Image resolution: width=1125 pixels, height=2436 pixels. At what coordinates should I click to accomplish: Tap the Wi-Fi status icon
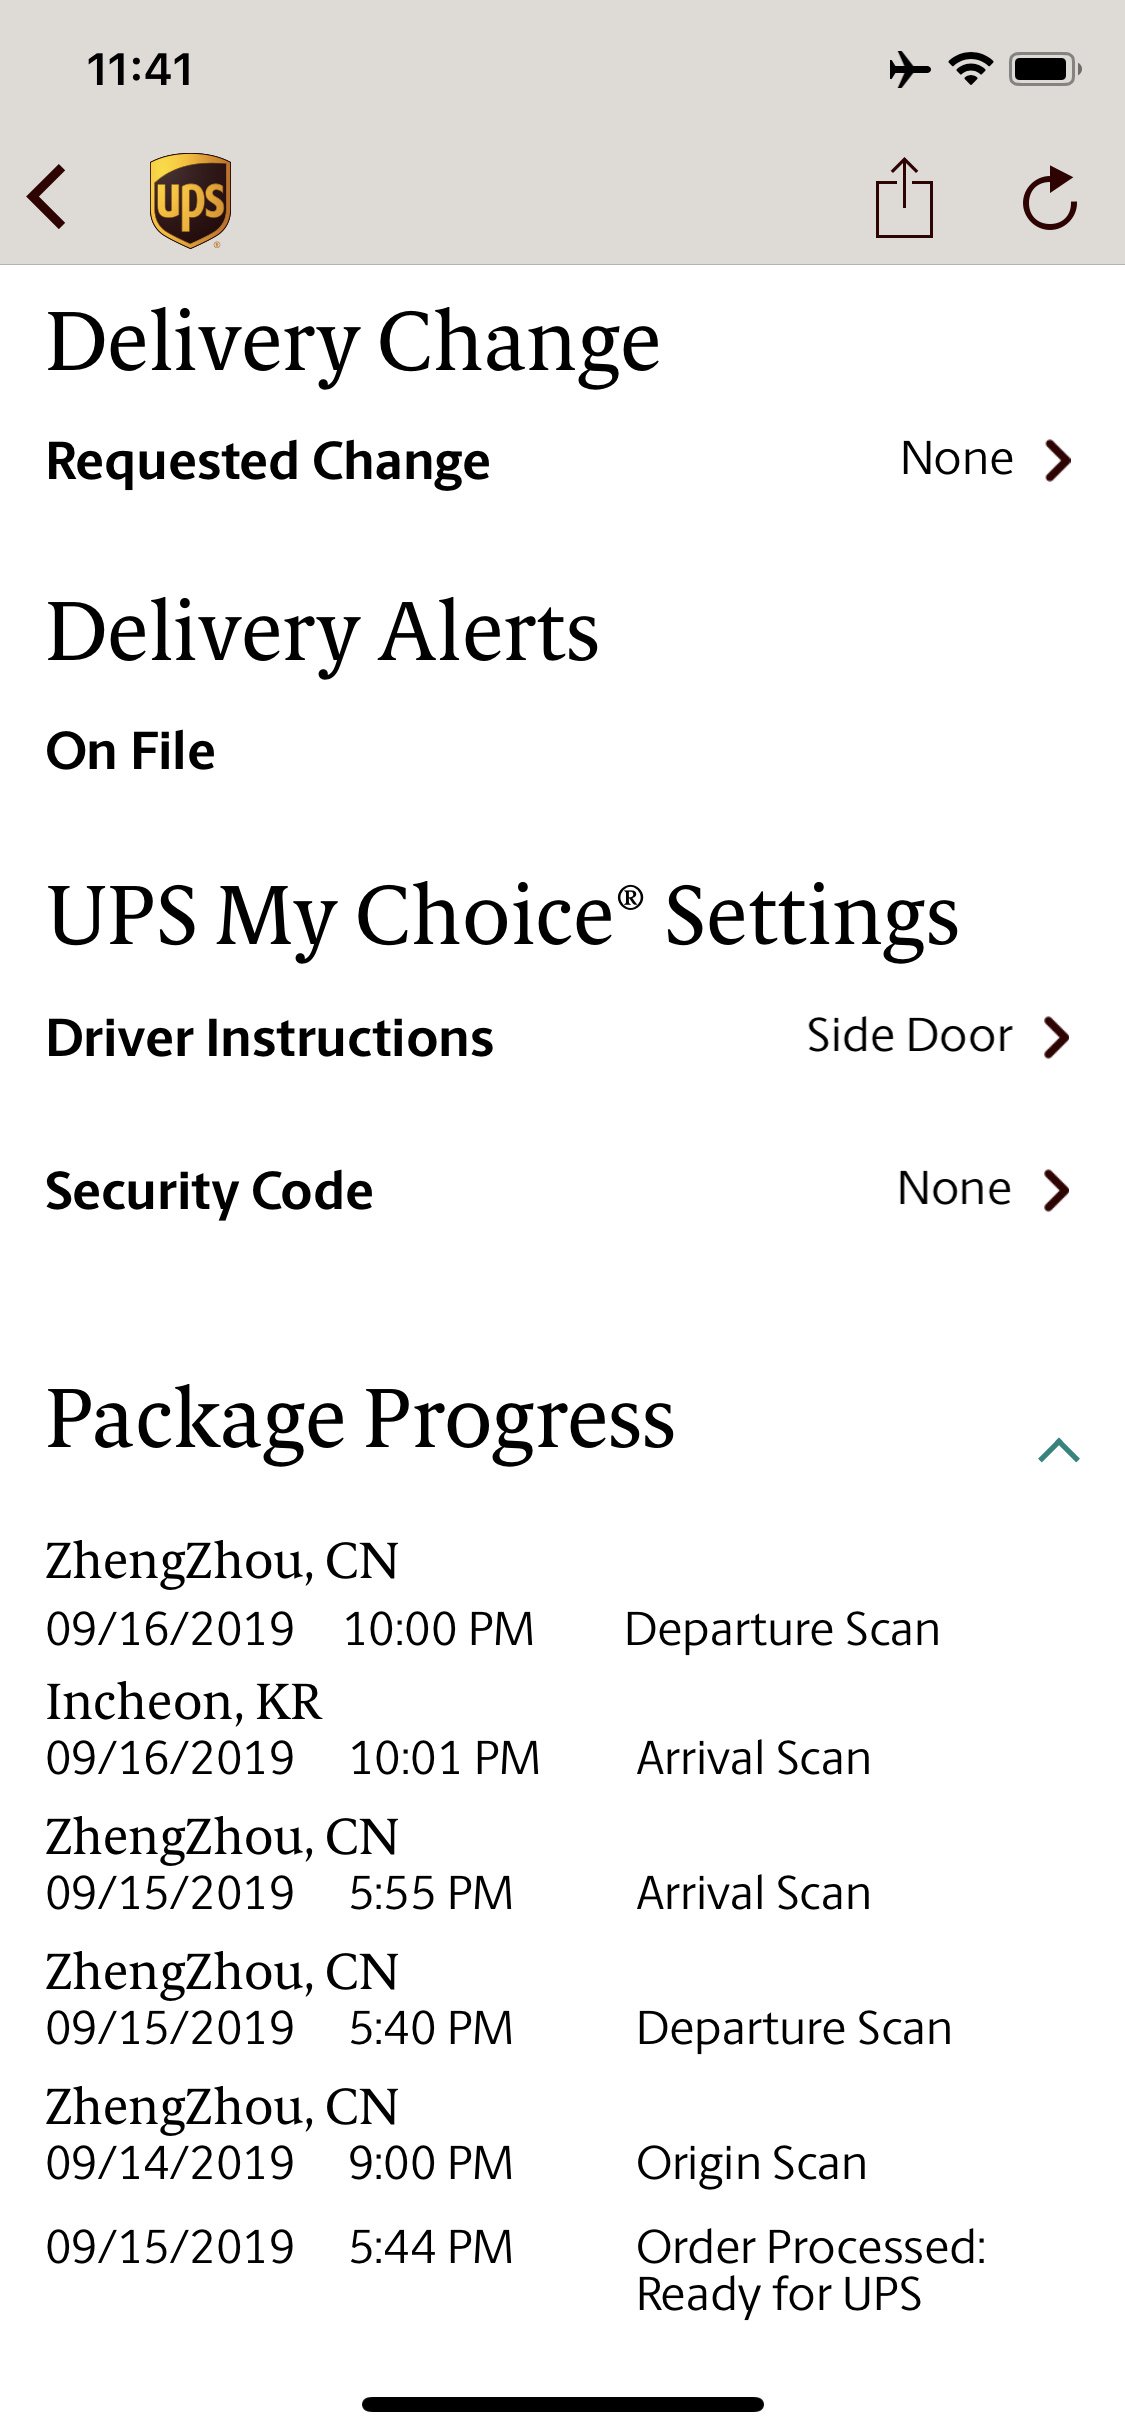(970, 69)
